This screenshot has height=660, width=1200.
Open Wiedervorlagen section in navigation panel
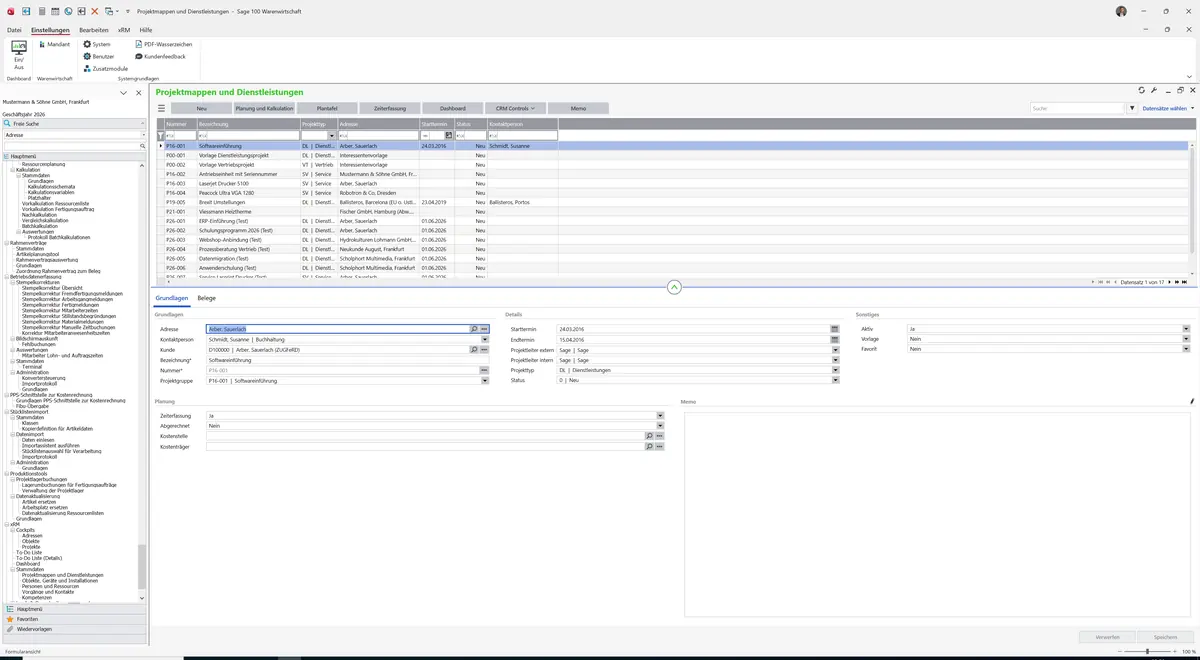(74, 629)
